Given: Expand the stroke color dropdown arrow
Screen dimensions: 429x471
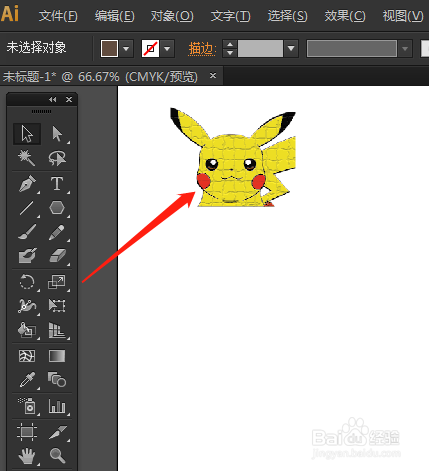Looking at the screenshot, I should (x=167, y=49).
